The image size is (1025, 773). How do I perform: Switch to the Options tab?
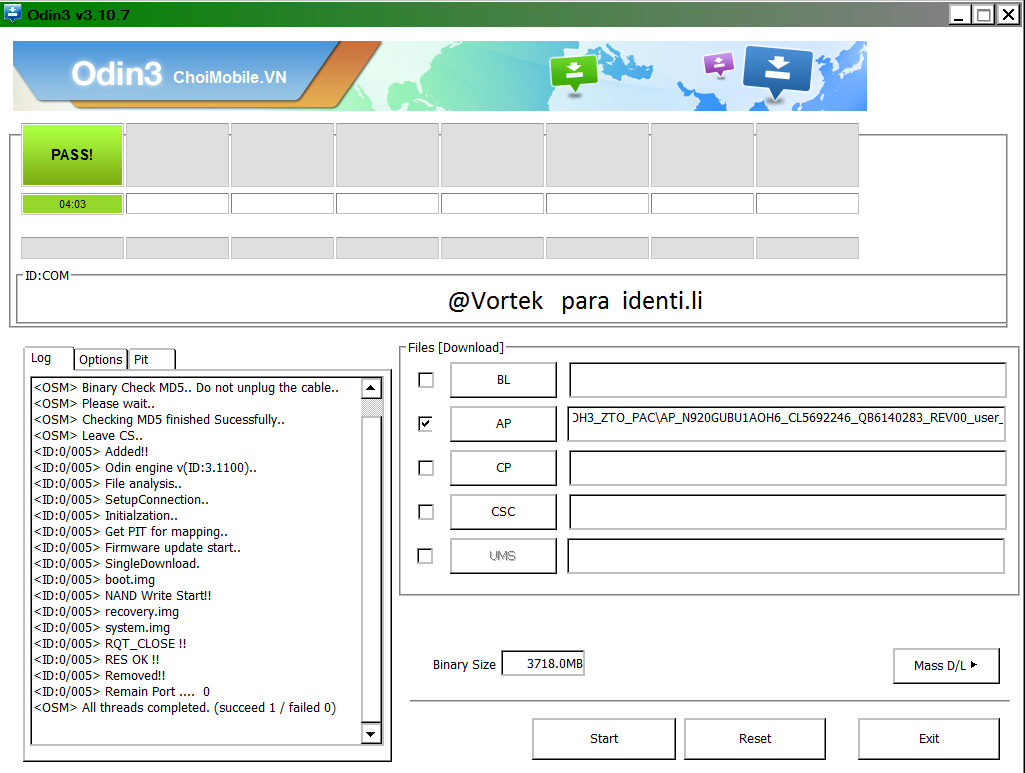101,359
